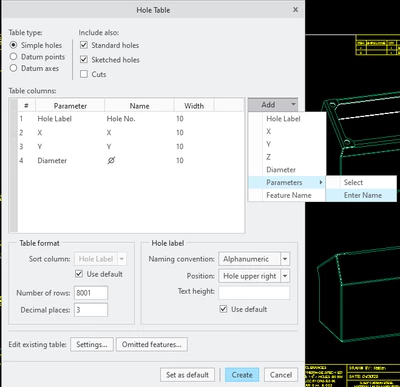Toggle Use default under Sort column
The image size is (400, 387).
pos(79,274)
